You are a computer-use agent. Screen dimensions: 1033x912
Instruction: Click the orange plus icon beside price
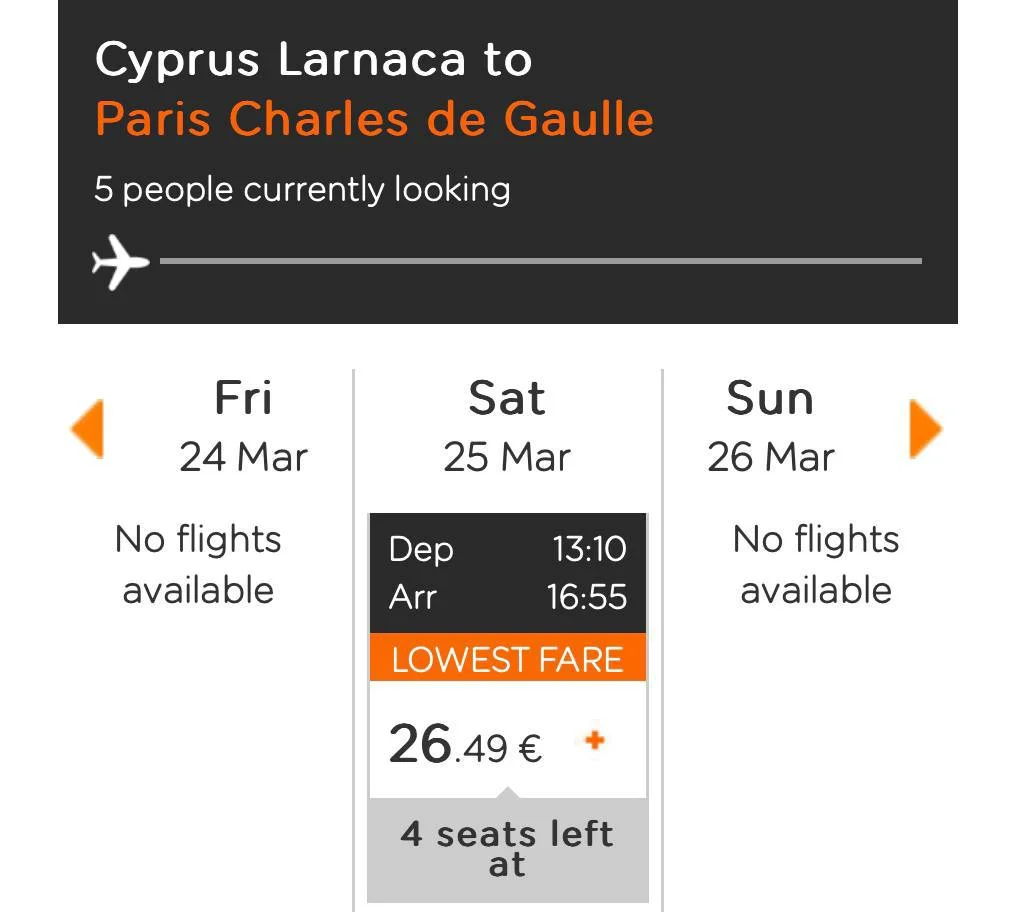click(595, 741)
